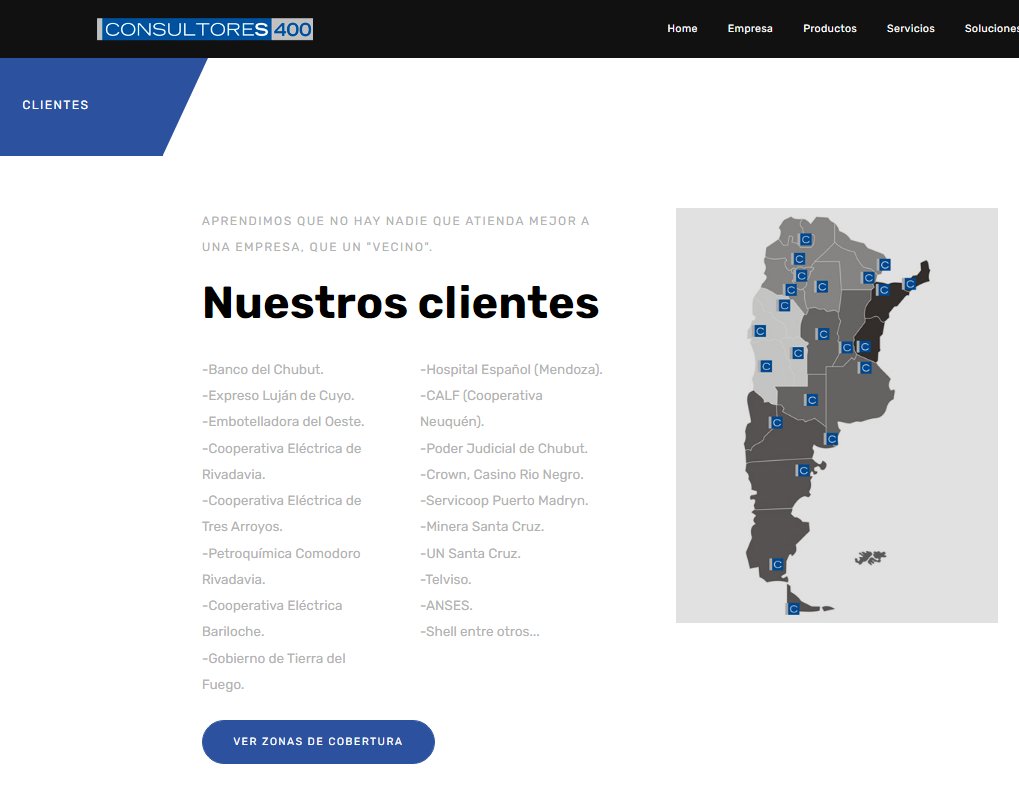Click the 'Gobierno de Tierra del Fuego' entry
This screenshot has width=1019, height=805.
point(274,671)
